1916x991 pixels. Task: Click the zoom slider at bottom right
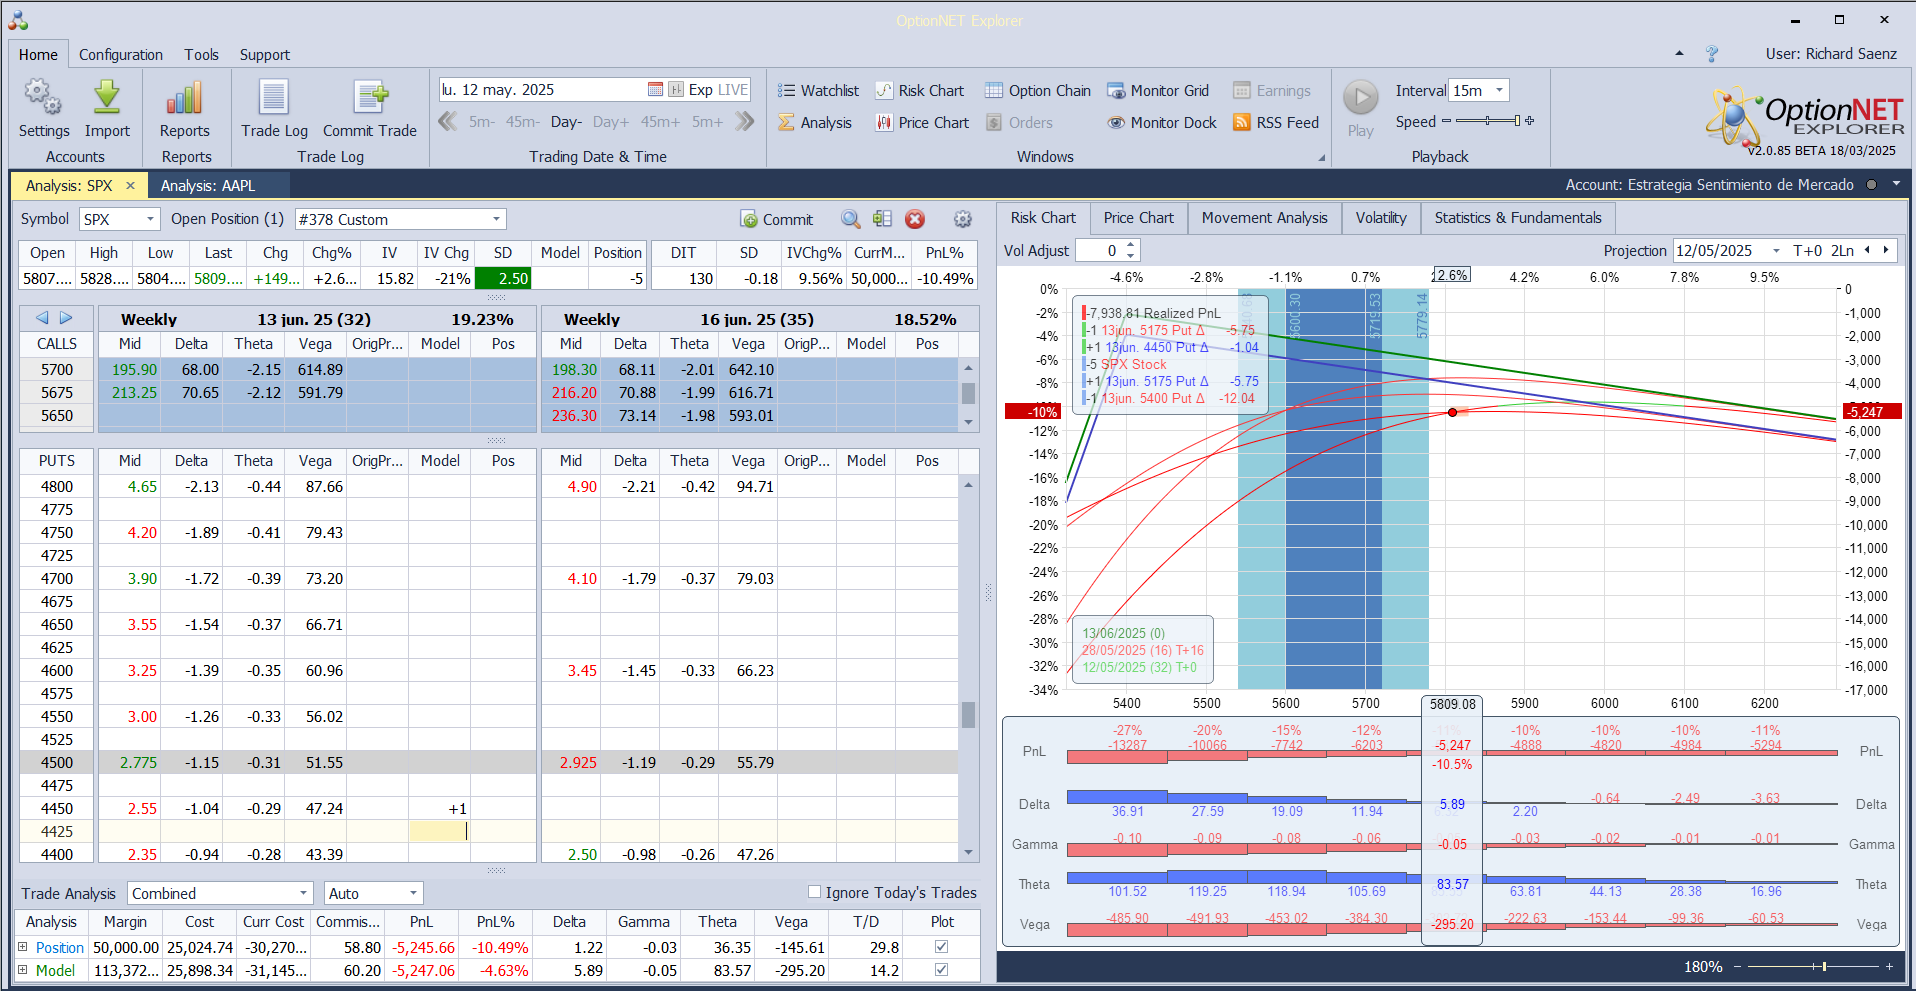[1812, 966]
